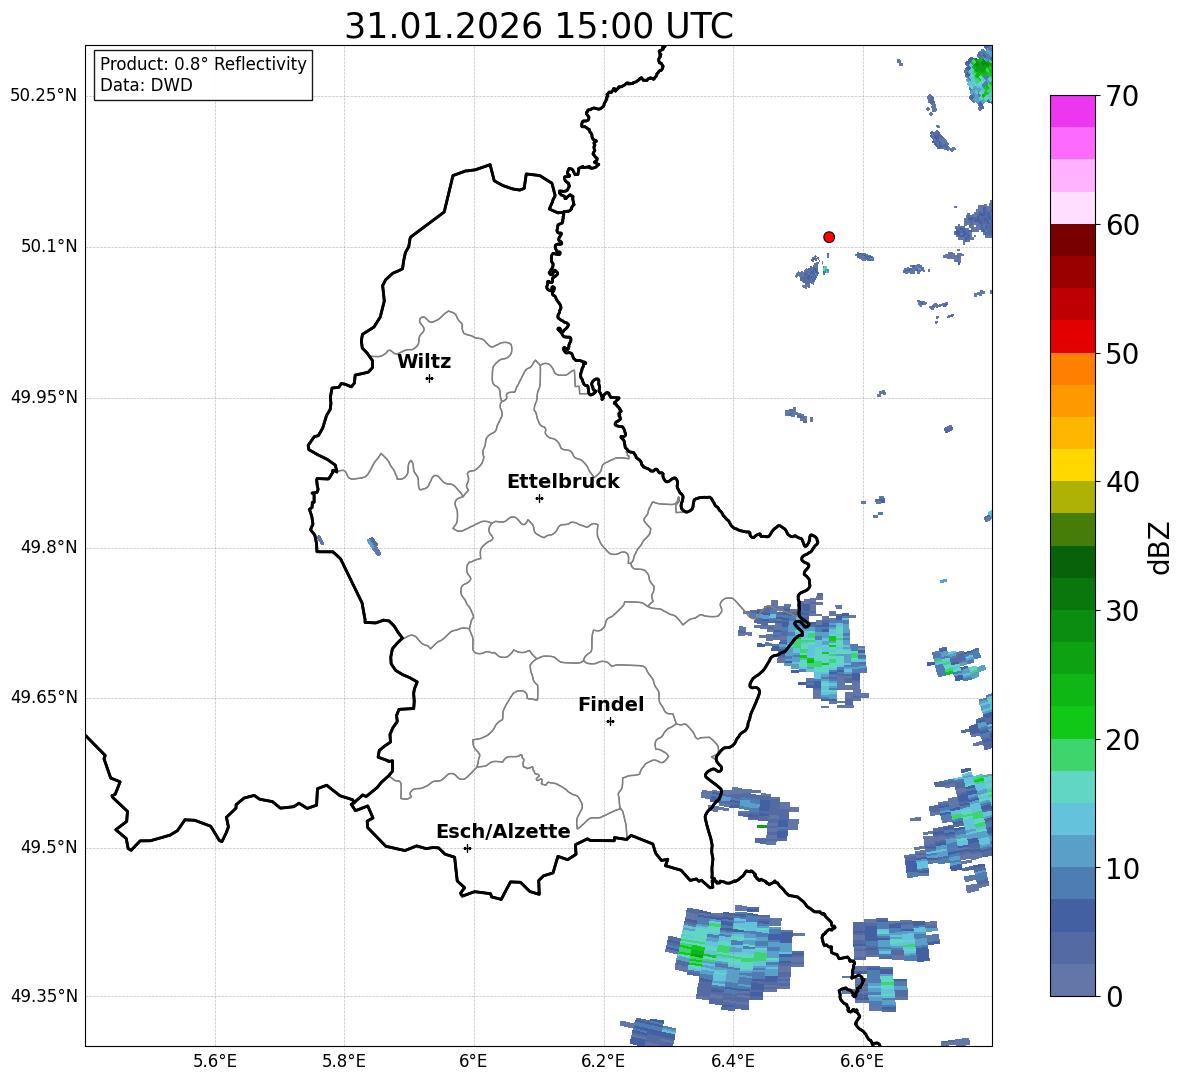This screenshot has width=1184, height=1081.
Task: Click the Ettelbruck station cross marker
Action: (539, 498)
